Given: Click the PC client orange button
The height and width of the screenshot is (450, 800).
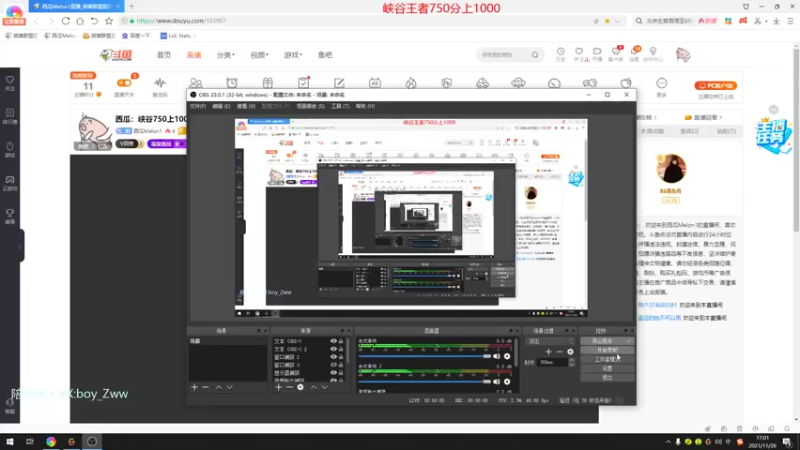Looking at the screenshot, I should [715, 86].
